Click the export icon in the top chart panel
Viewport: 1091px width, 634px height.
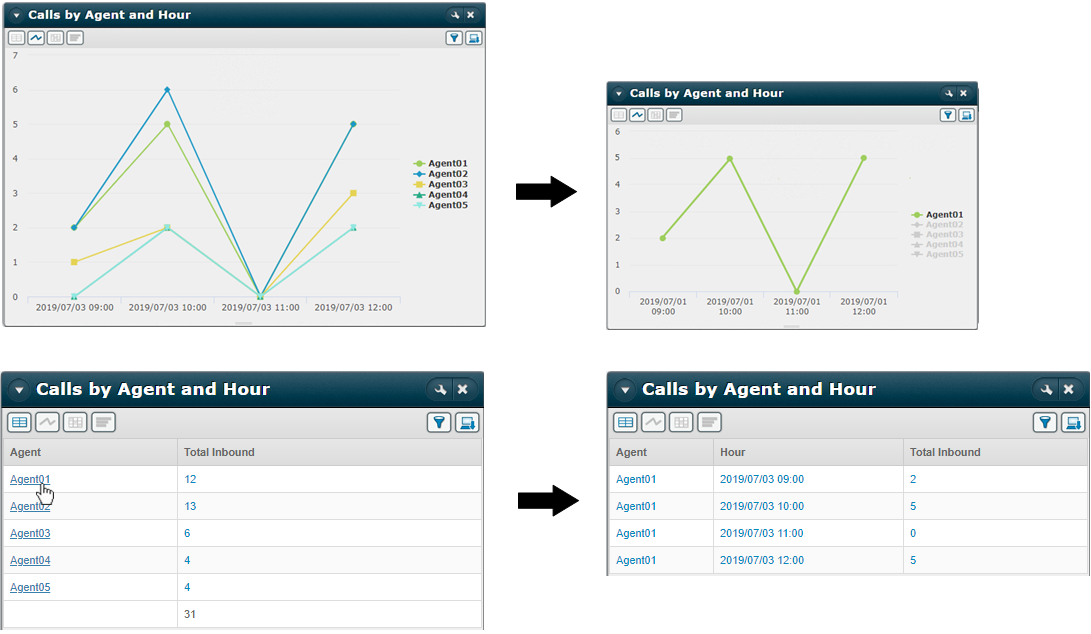472,37
